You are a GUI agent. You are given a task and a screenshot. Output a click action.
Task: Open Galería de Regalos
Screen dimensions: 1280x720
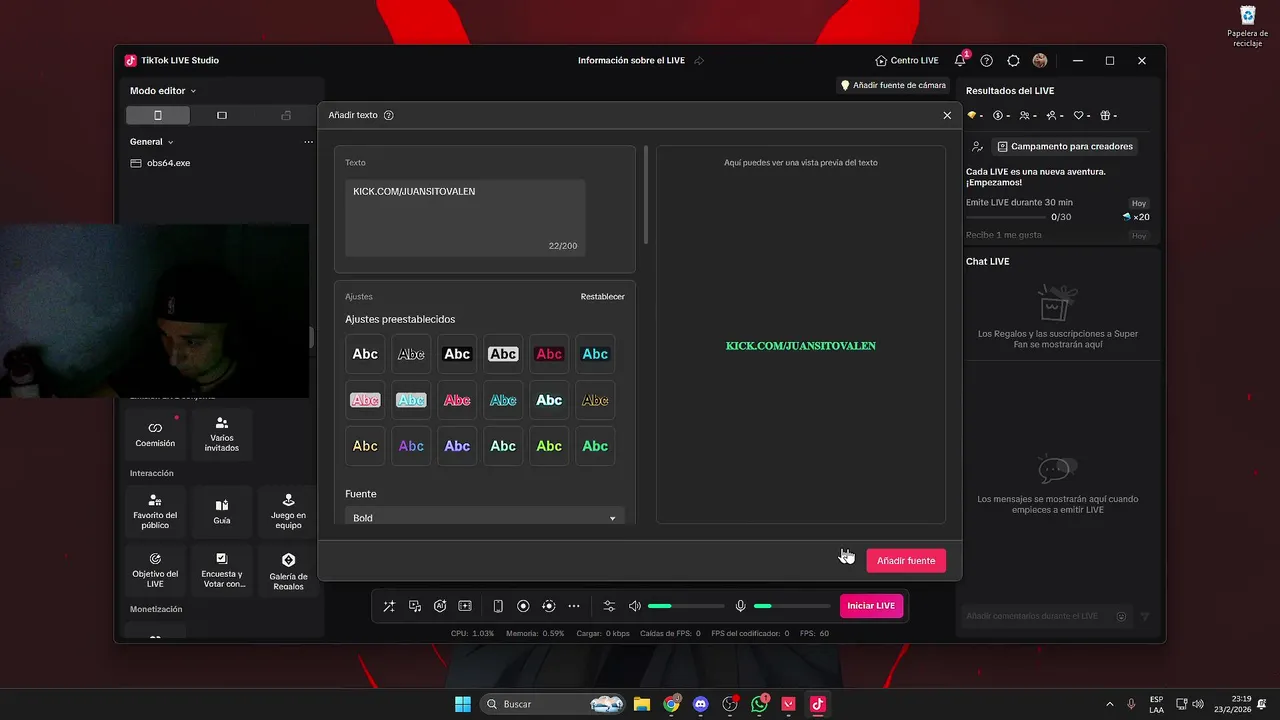[288, 570]
